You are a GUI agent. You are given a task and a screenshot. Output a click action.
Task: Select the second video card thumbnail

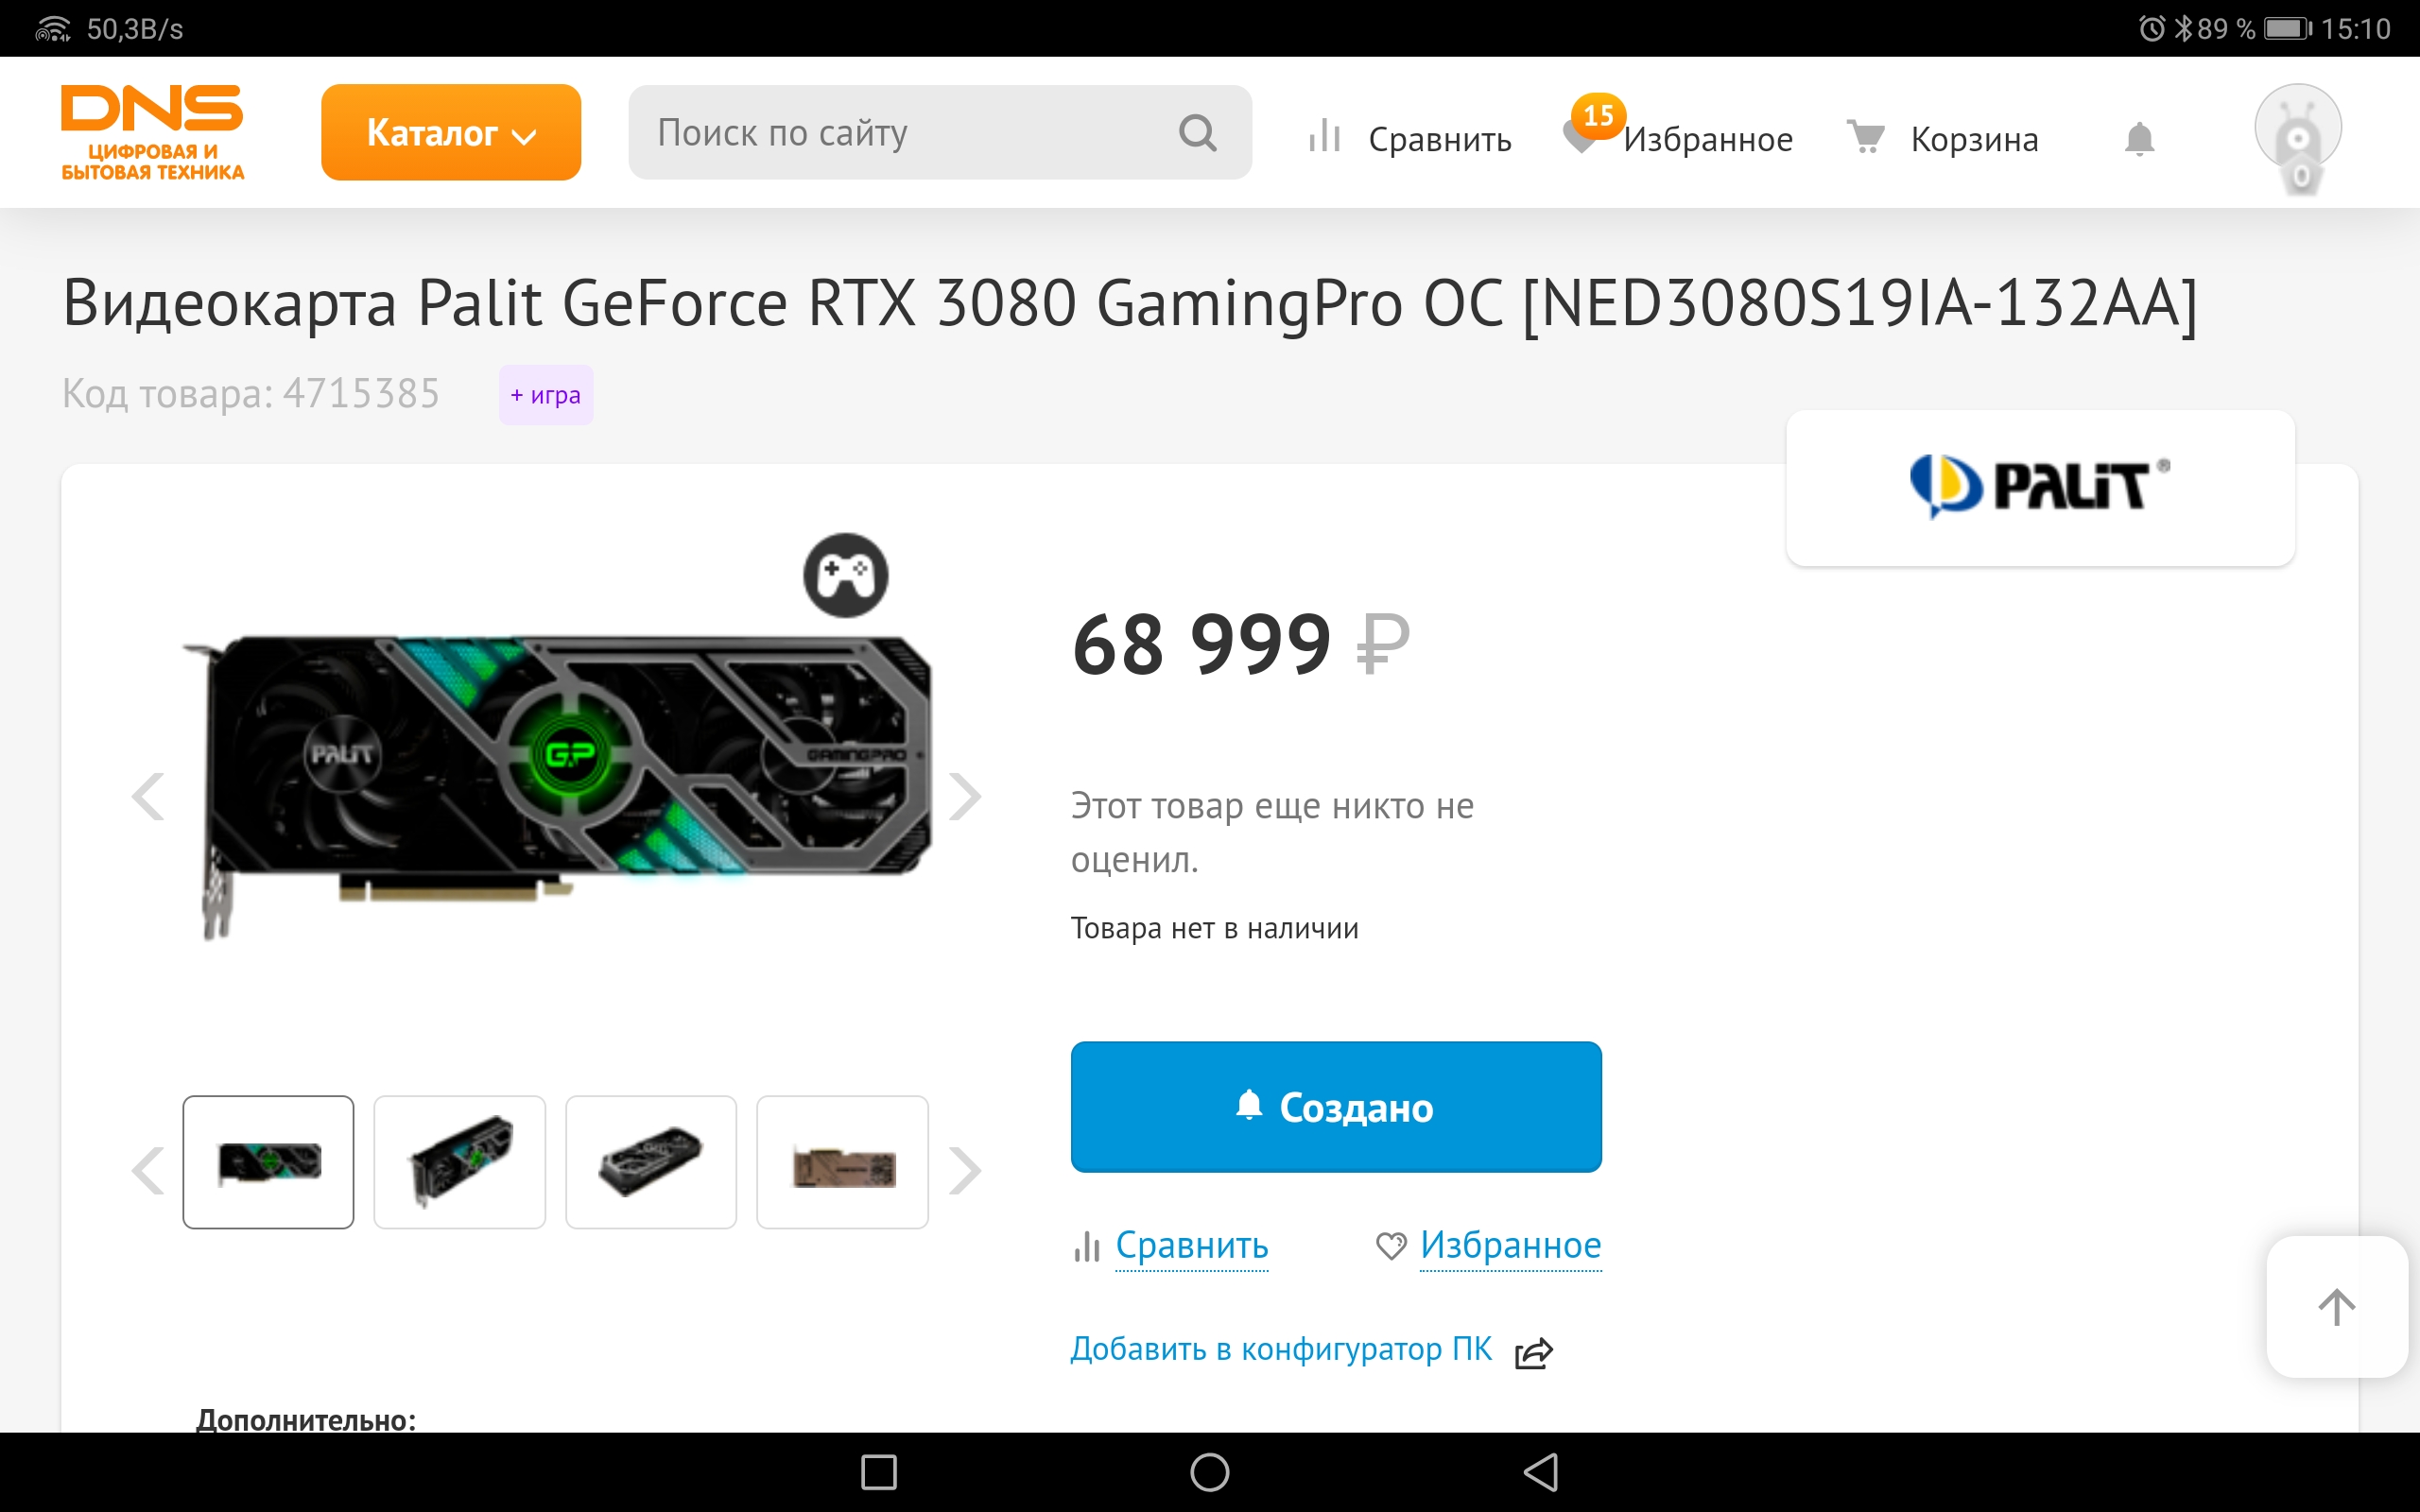[x=460, y=1162]
